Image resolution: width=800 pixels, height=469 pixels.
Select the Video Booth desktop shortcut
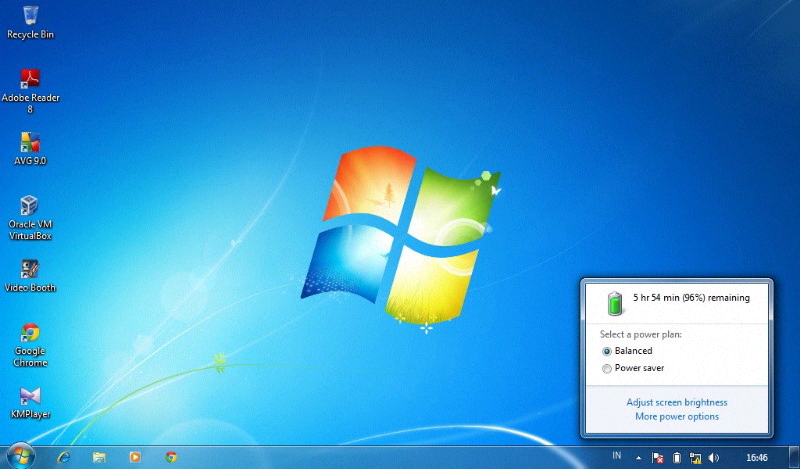click(30, 276)
